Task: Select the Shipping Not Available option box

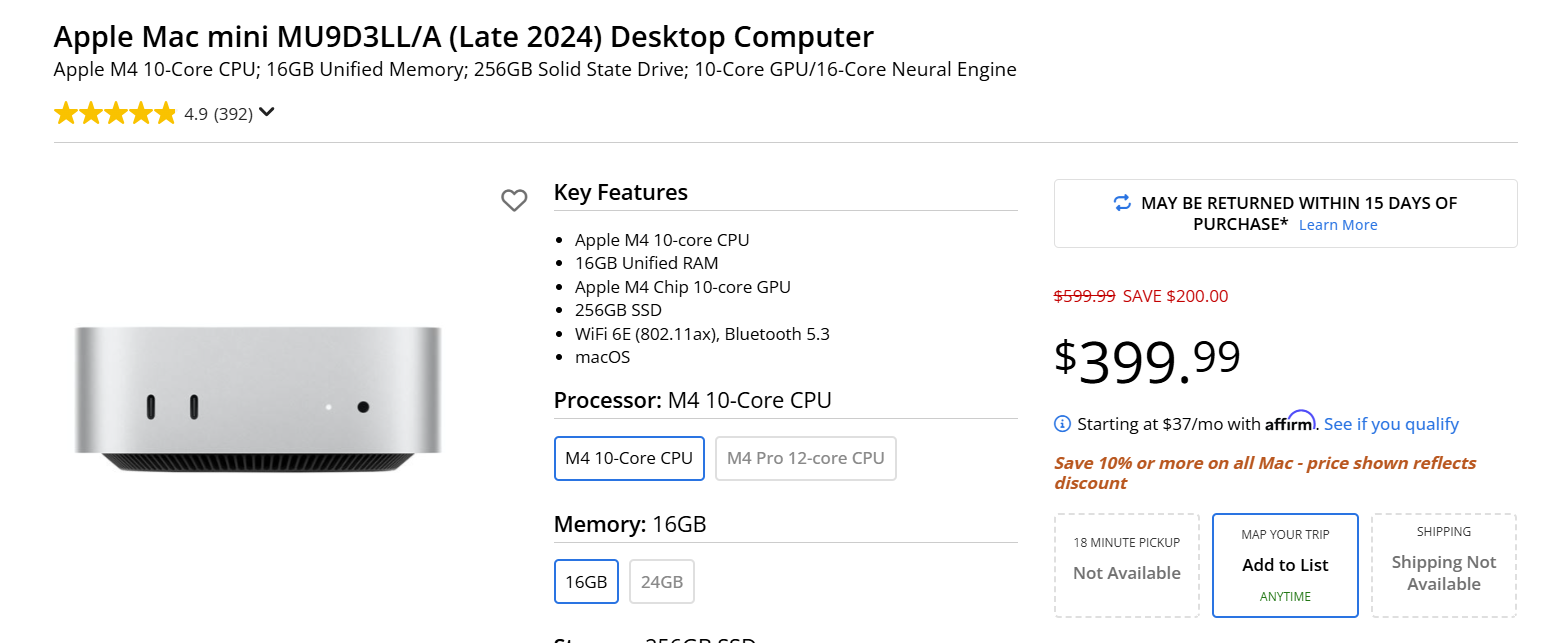Action: coord(1443,565)
